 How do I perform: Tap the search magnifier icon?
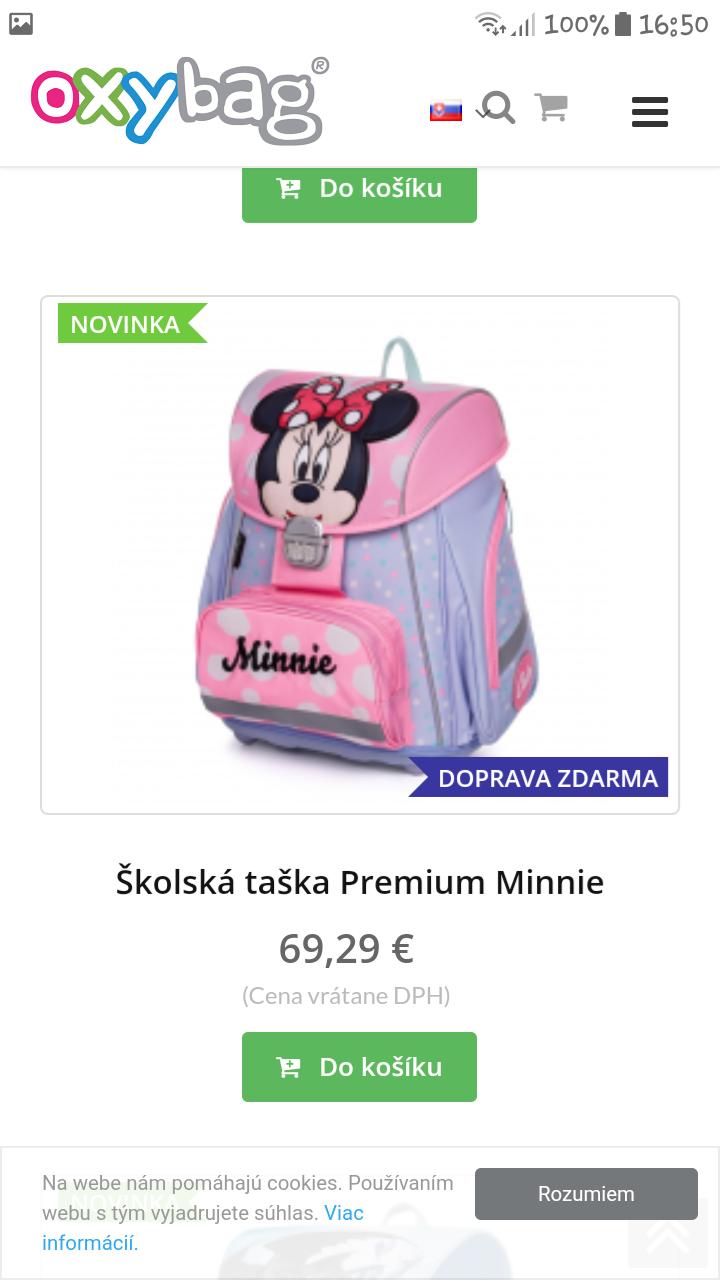[497, 108]
